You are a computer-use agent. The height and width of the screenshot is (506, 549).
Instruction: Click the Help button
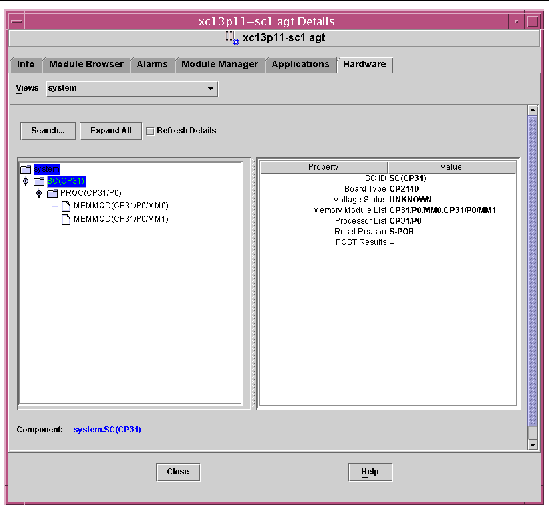point(370,472)
